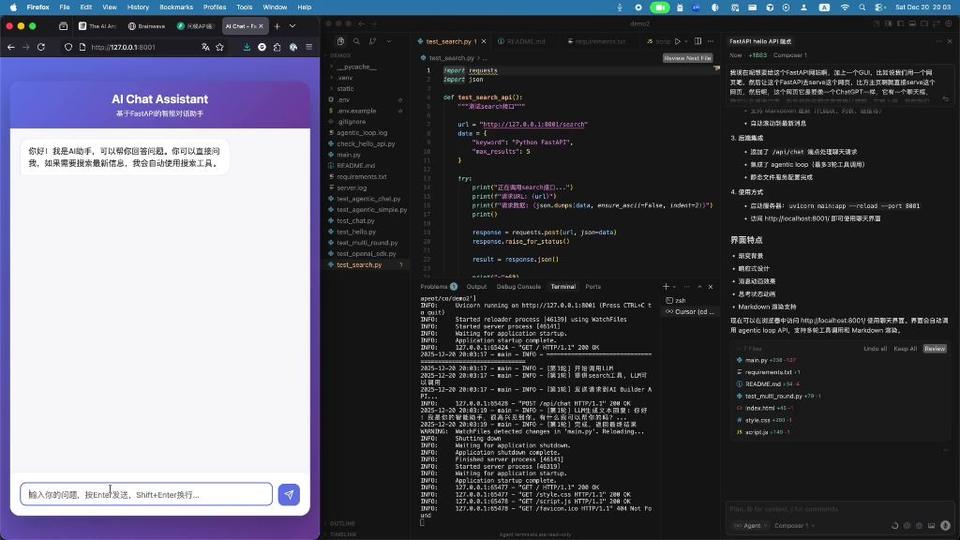Open the Search icon in Cursor sidebar
960x540 pixels.
356,41
